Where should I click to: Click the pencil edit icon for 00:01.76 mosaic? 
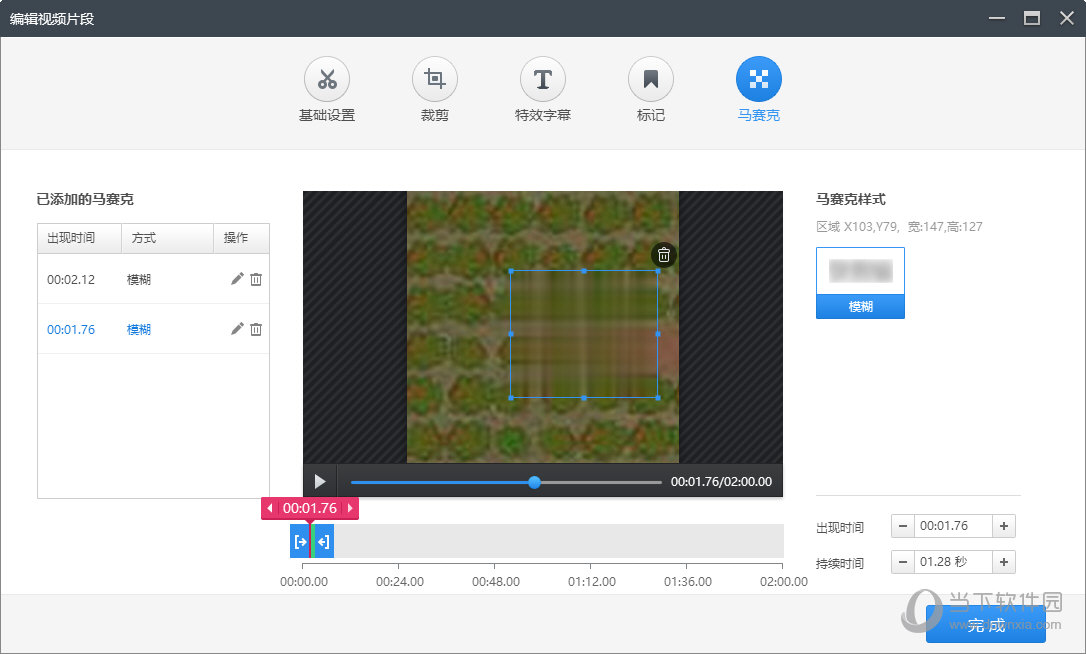237,329
